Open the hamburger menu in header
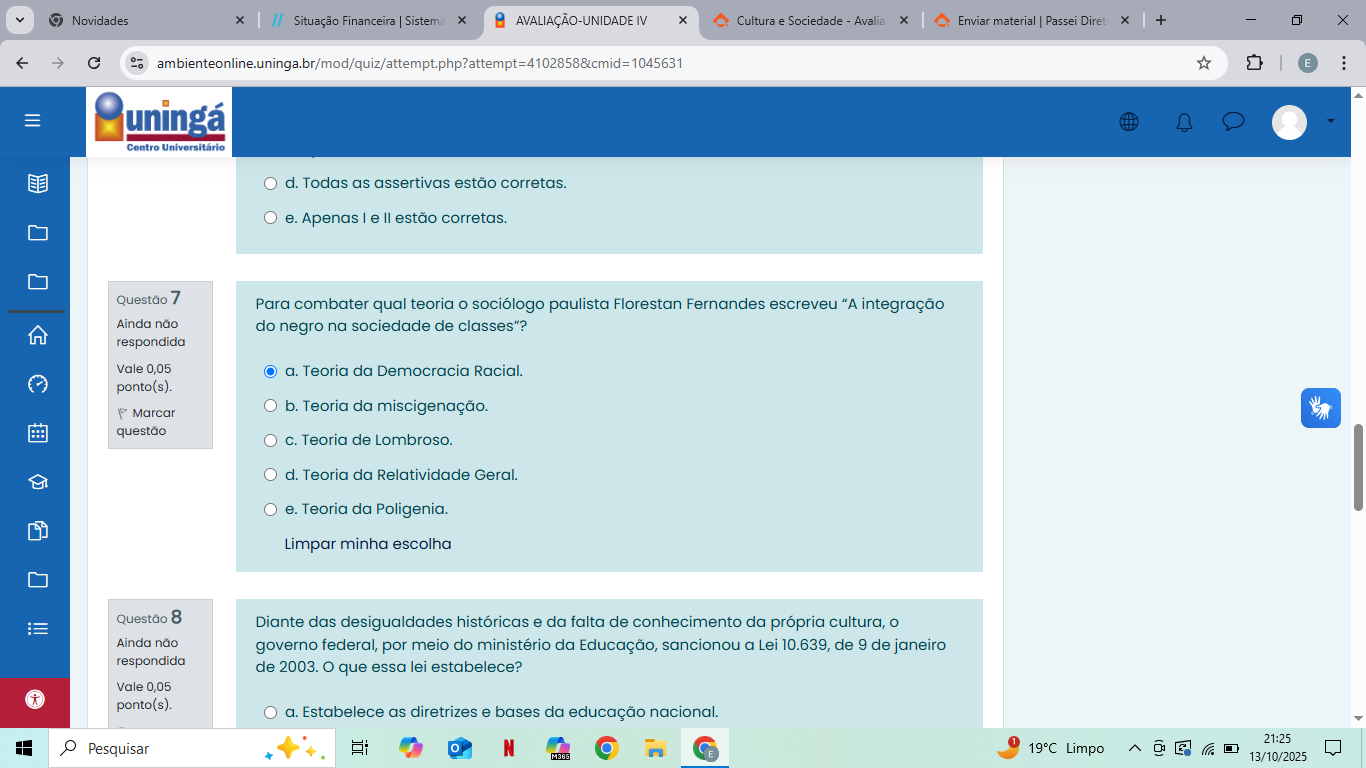The width and height of the screenshot is (1366, 768). click(33, 121)
